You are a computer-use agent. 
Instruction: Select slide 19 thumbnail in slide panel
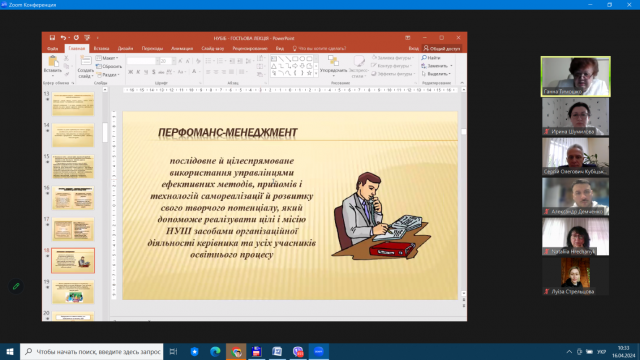(x=73, y=292)
